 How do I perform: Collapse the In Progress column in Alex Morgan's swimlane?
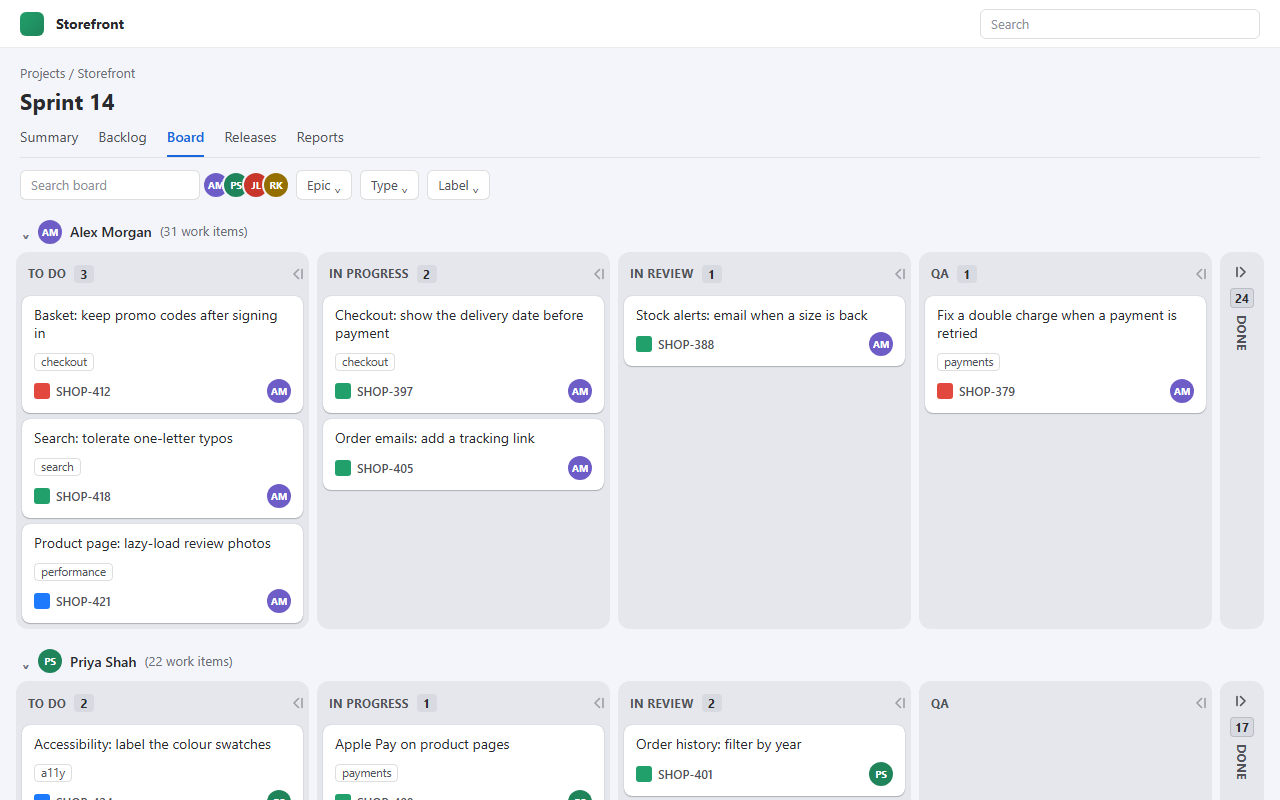(x=599, y=274)
